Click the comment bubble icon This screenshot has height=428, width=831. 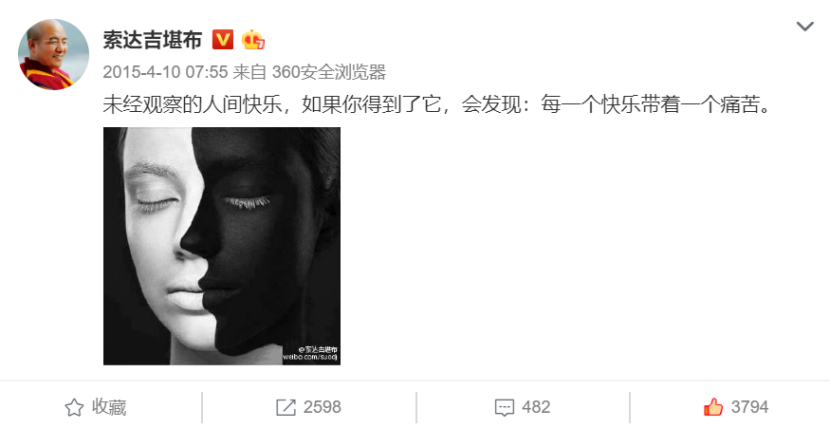[x=504, y=407]
